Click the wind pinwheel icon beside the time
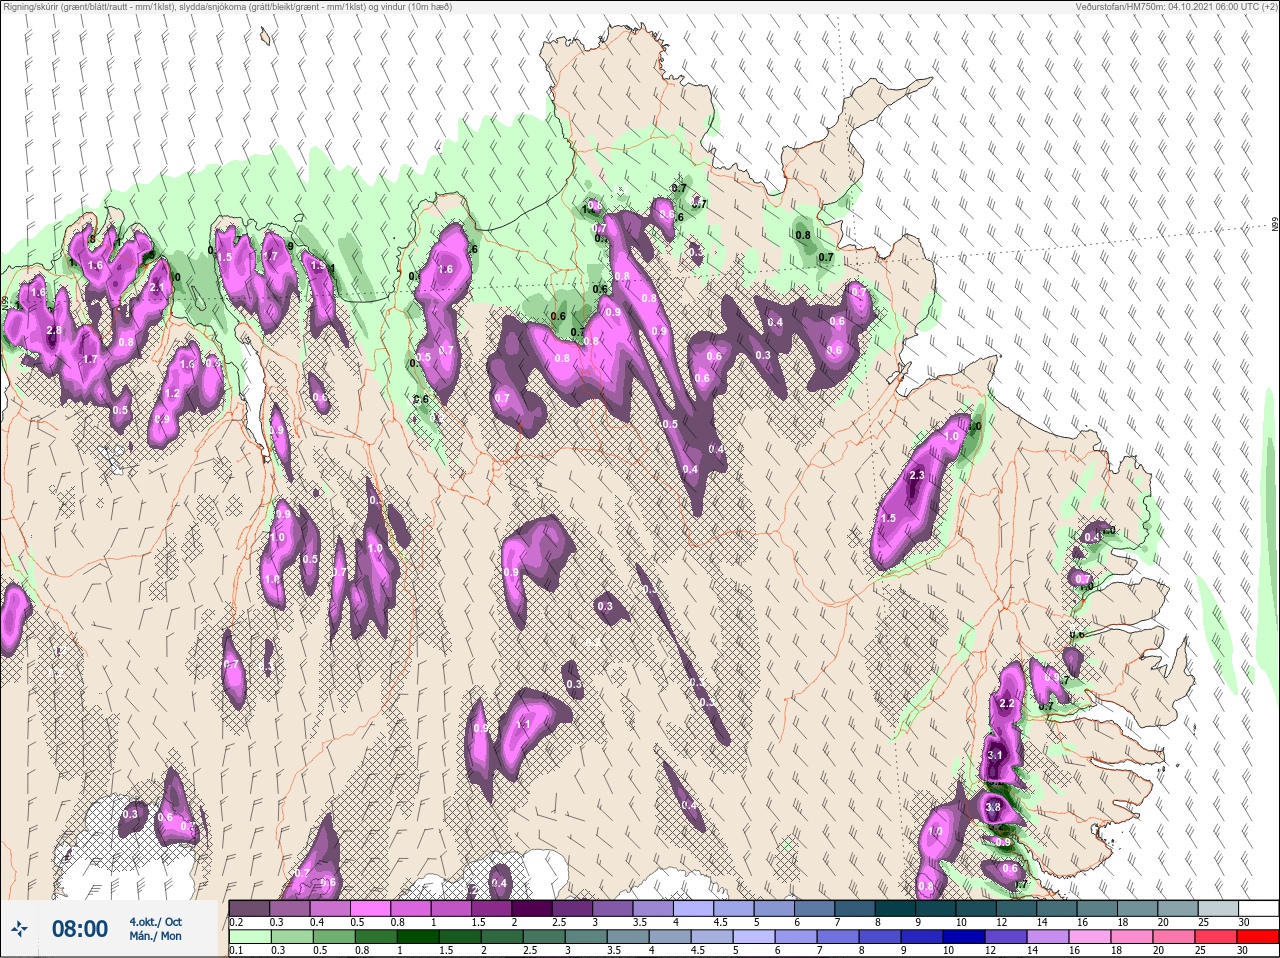Image resolution: width=1280 pixels, height=958 pixels. (x=19, y=929)
